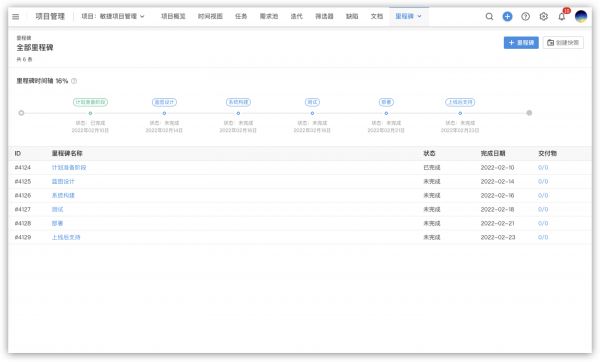Screen dimensions: 600x362
Task: Open the 需求池 tab
Action: click(x=269, y=16)
